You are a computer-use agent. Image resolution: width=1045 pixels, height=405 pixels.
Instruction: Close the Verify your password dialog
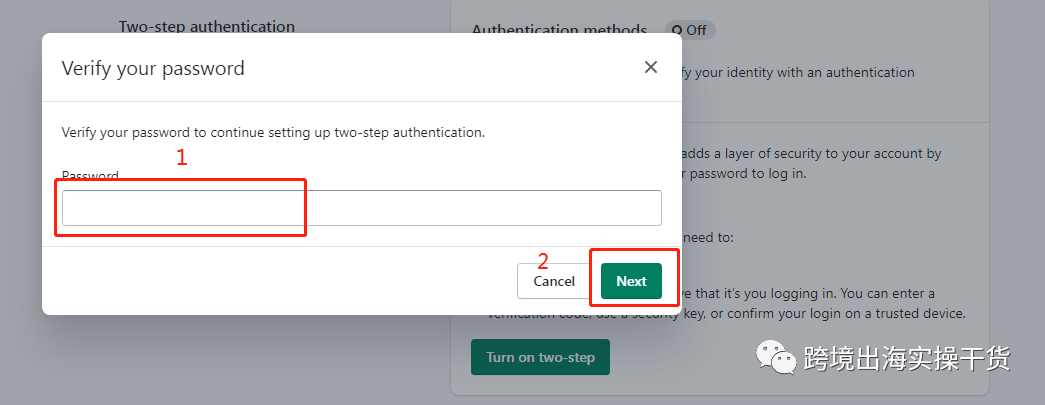pos(650,67)
